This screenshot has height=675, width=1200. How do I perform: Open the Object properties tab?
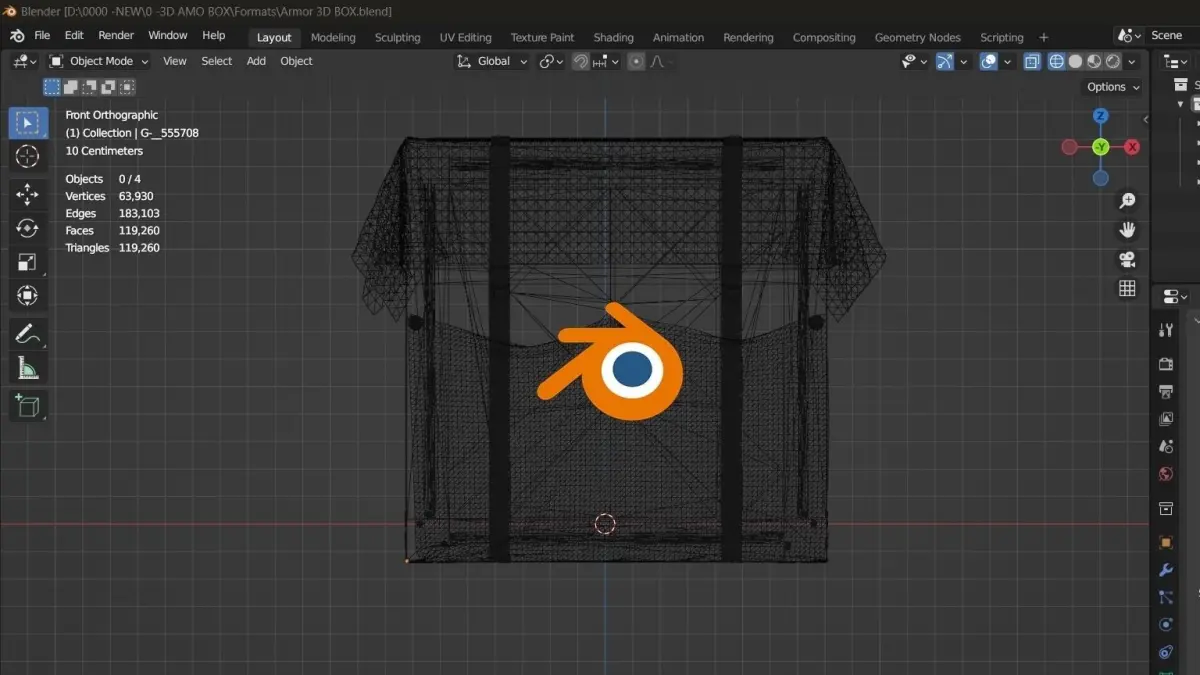click(1165, 542)
